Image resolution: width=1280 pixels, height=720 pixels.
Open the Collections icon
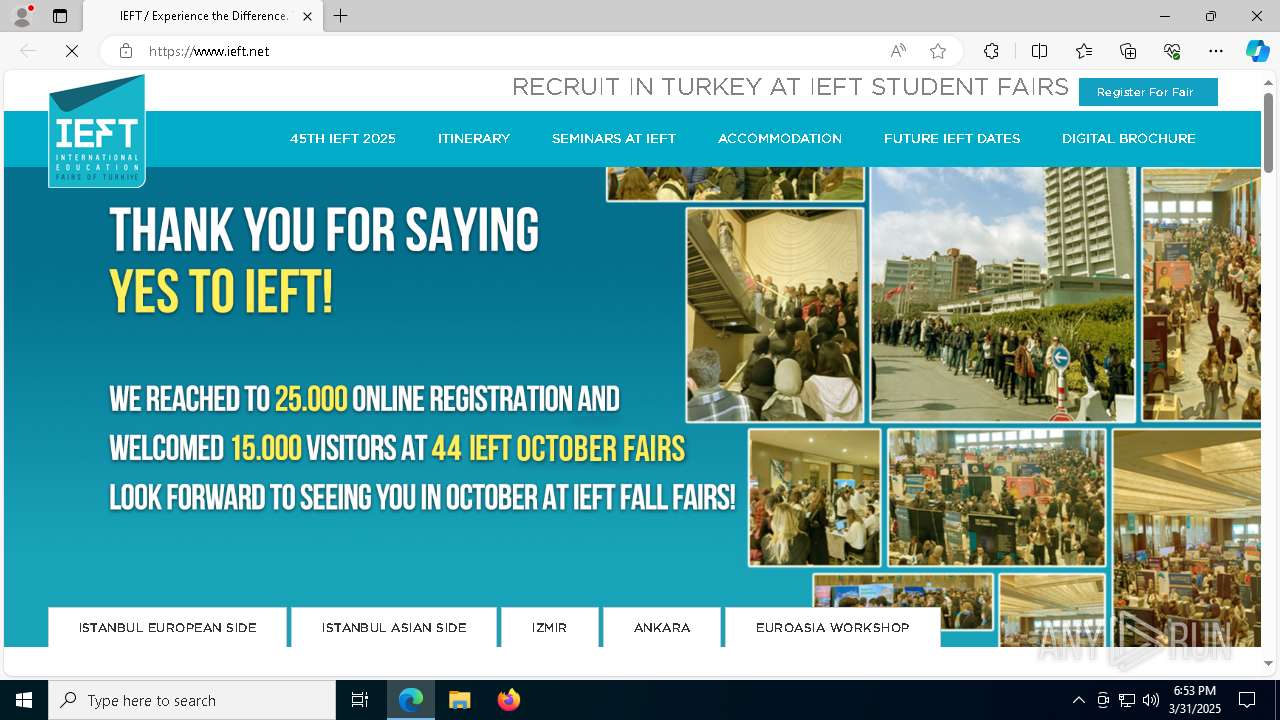pos(1128,51)
